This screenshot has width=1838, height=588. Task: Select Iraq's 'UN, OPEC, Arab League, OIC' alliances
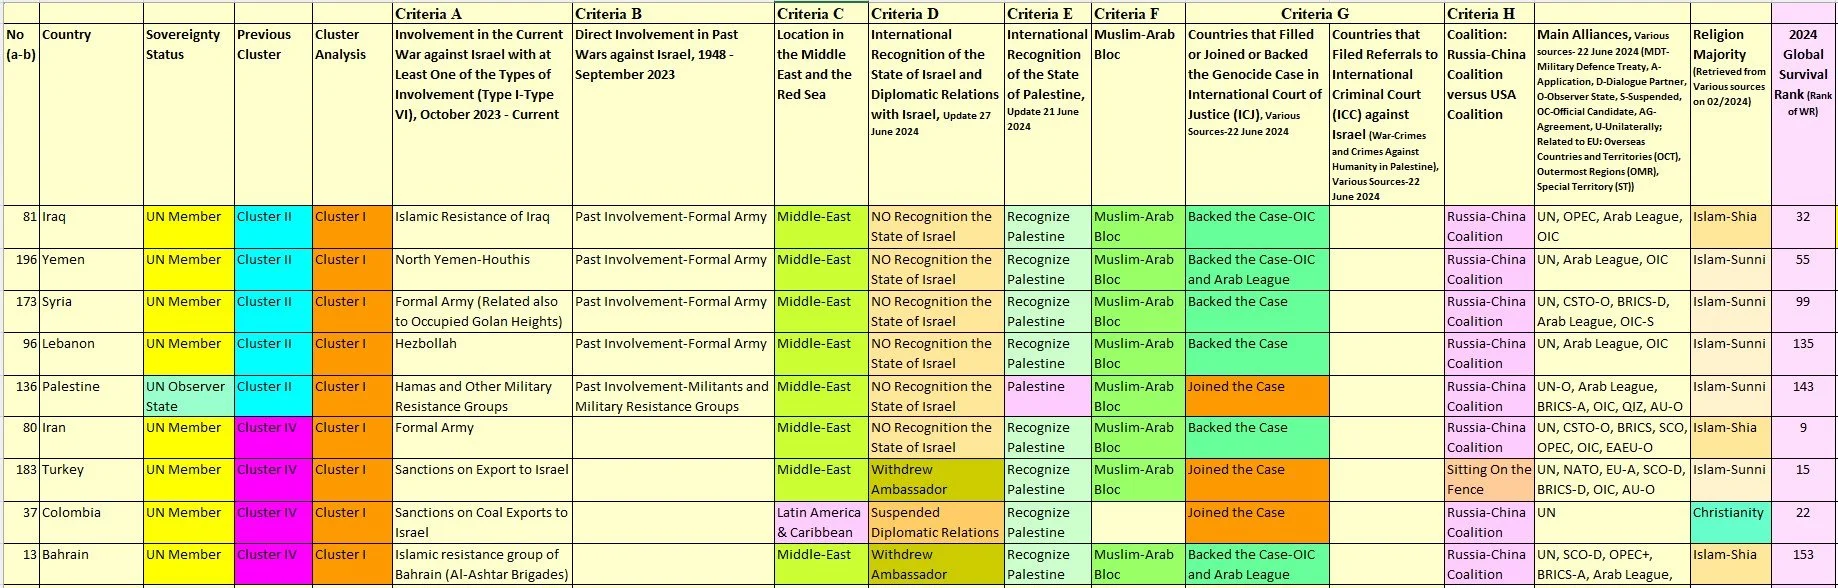[x=1612, y=227]
